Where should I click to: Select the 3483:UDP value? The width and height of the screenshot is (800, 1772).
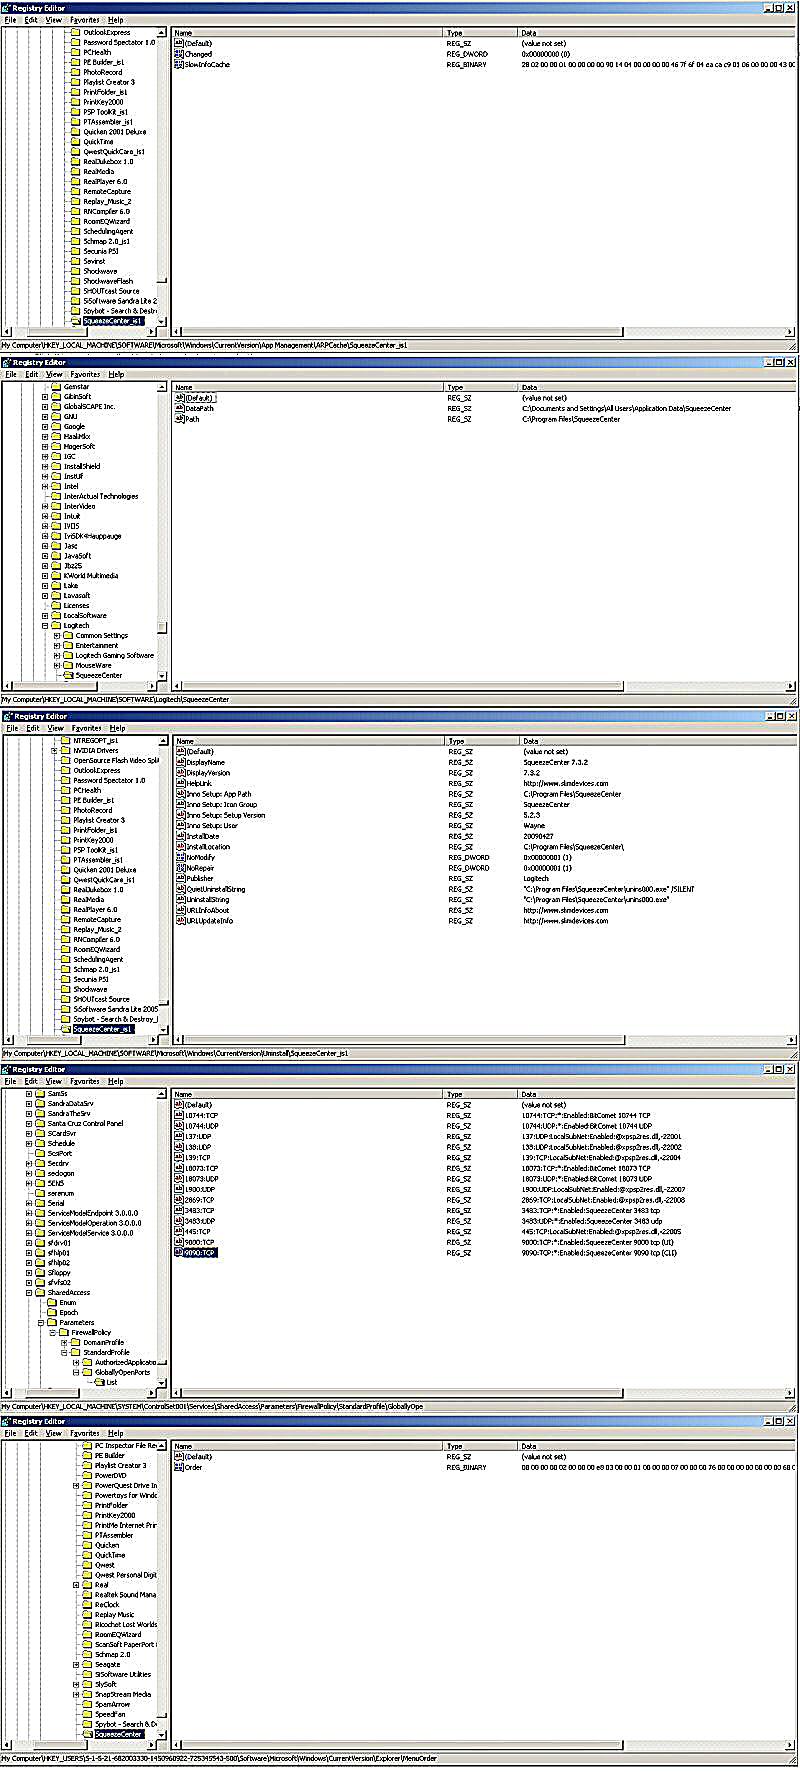pos(200,1221)
